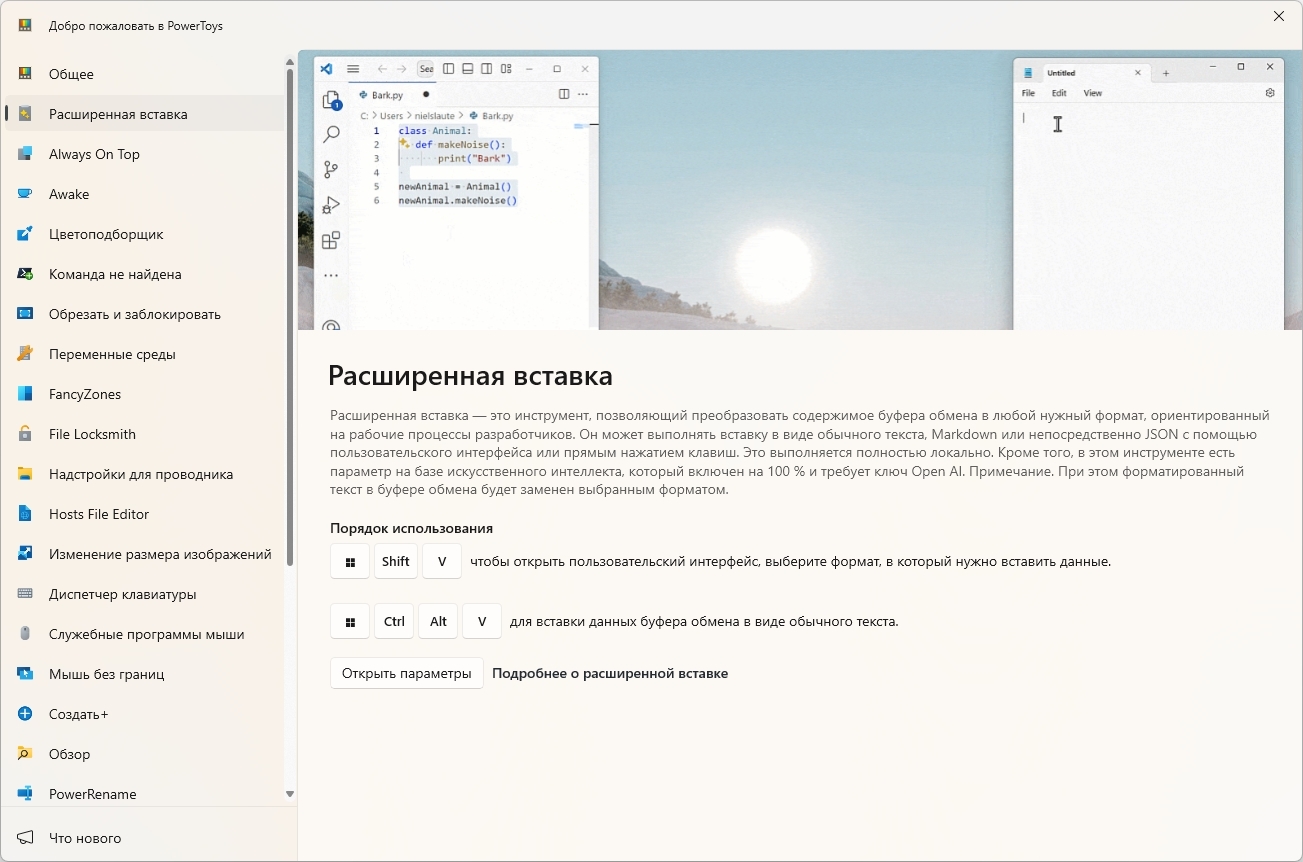Click the Команда не найдена icon
This screenshot has width=1303, height=862.
26,274
